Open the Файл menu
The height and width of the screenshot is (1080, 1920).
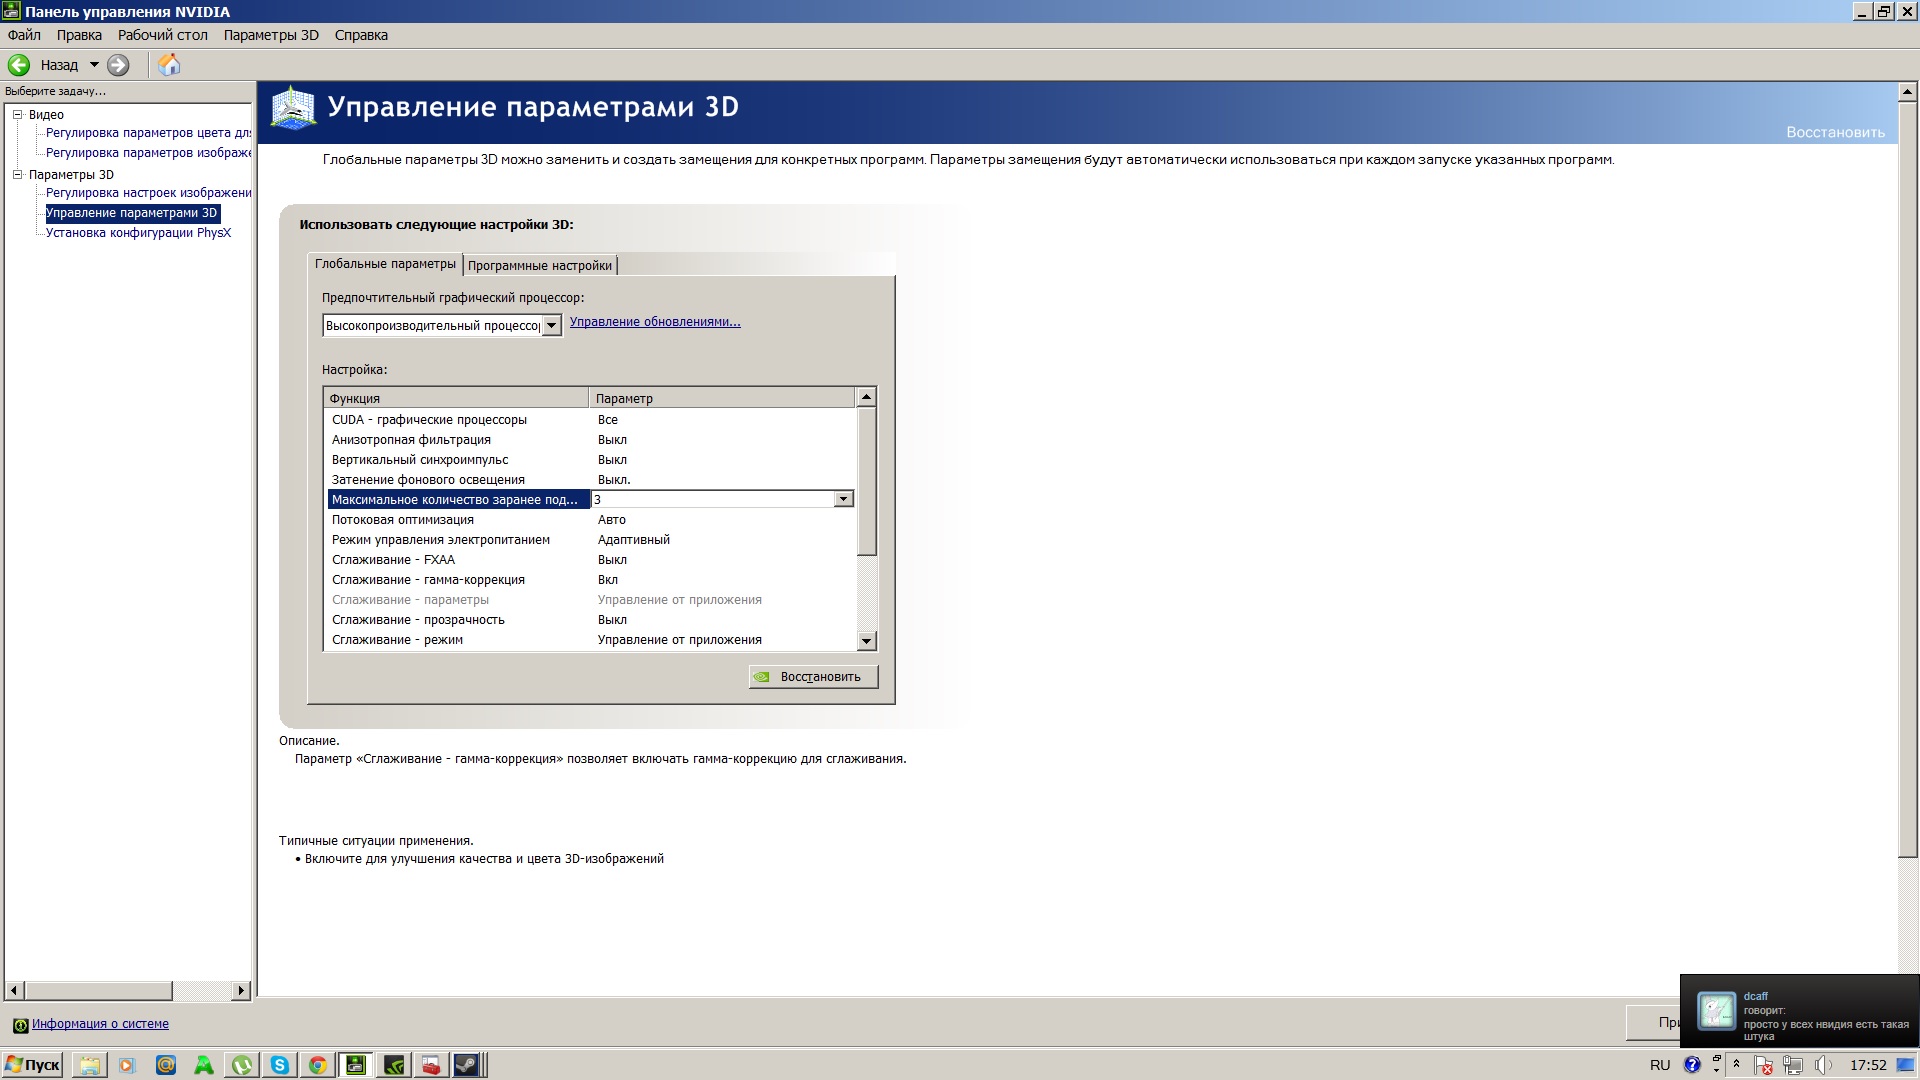[24, 35]
